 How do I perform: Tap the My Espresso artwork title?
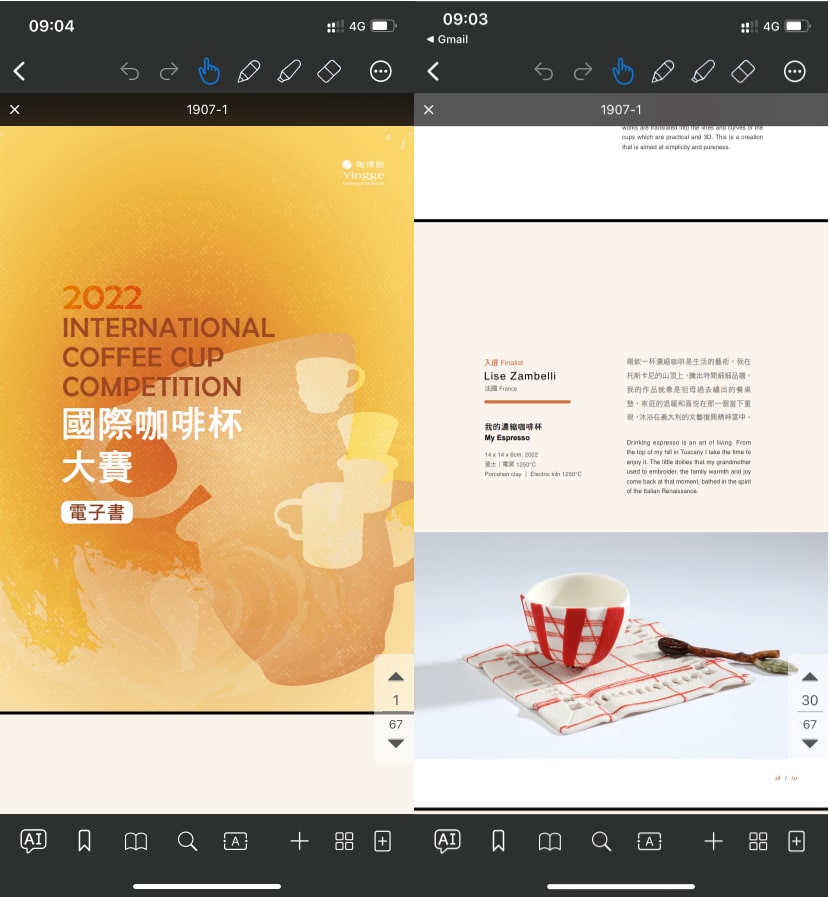coord(507,438)
